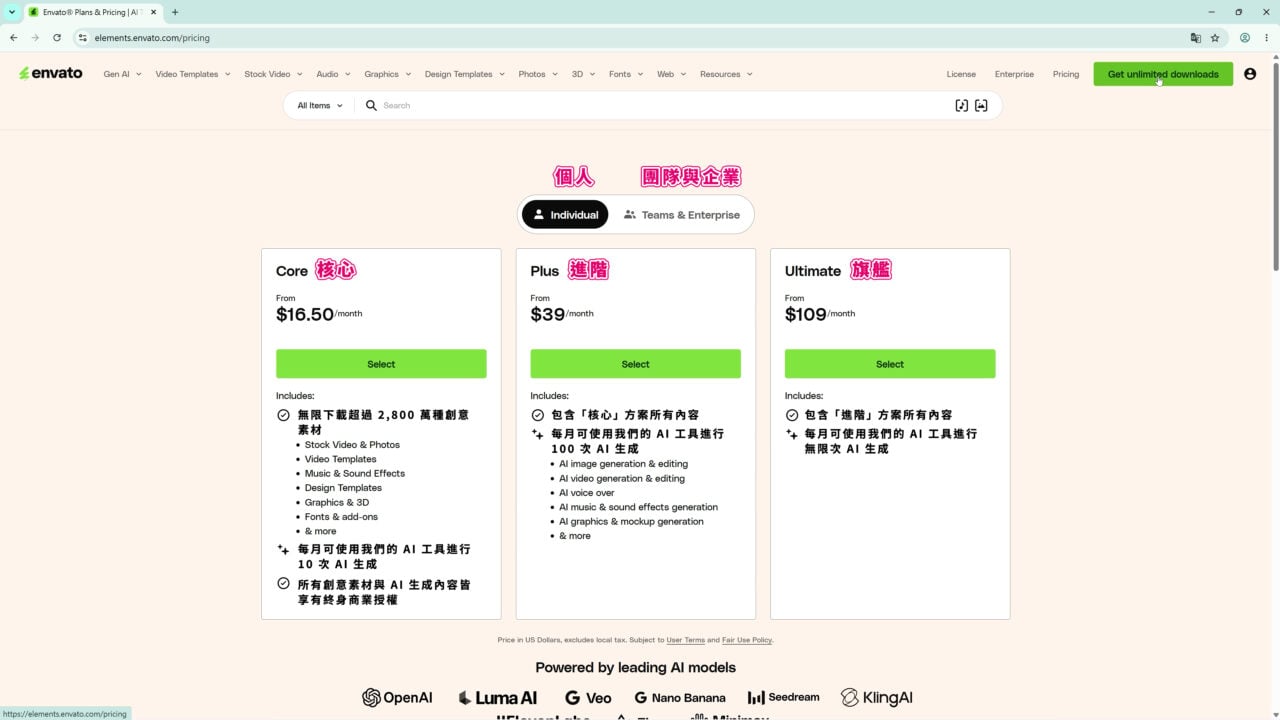Open tab search dropdown arrow

click(11, 12)
